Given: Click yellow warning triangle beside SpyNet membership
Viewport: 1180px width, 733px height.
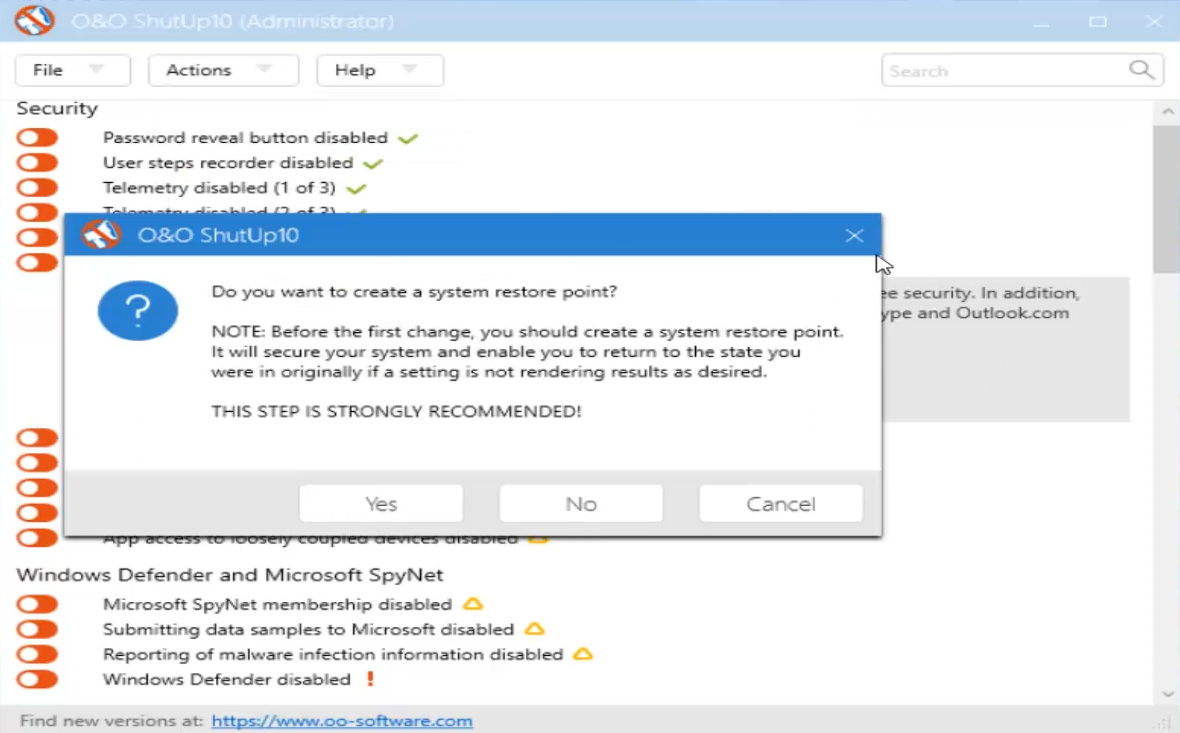Looking at the screenshot, I should click(473, 604).
